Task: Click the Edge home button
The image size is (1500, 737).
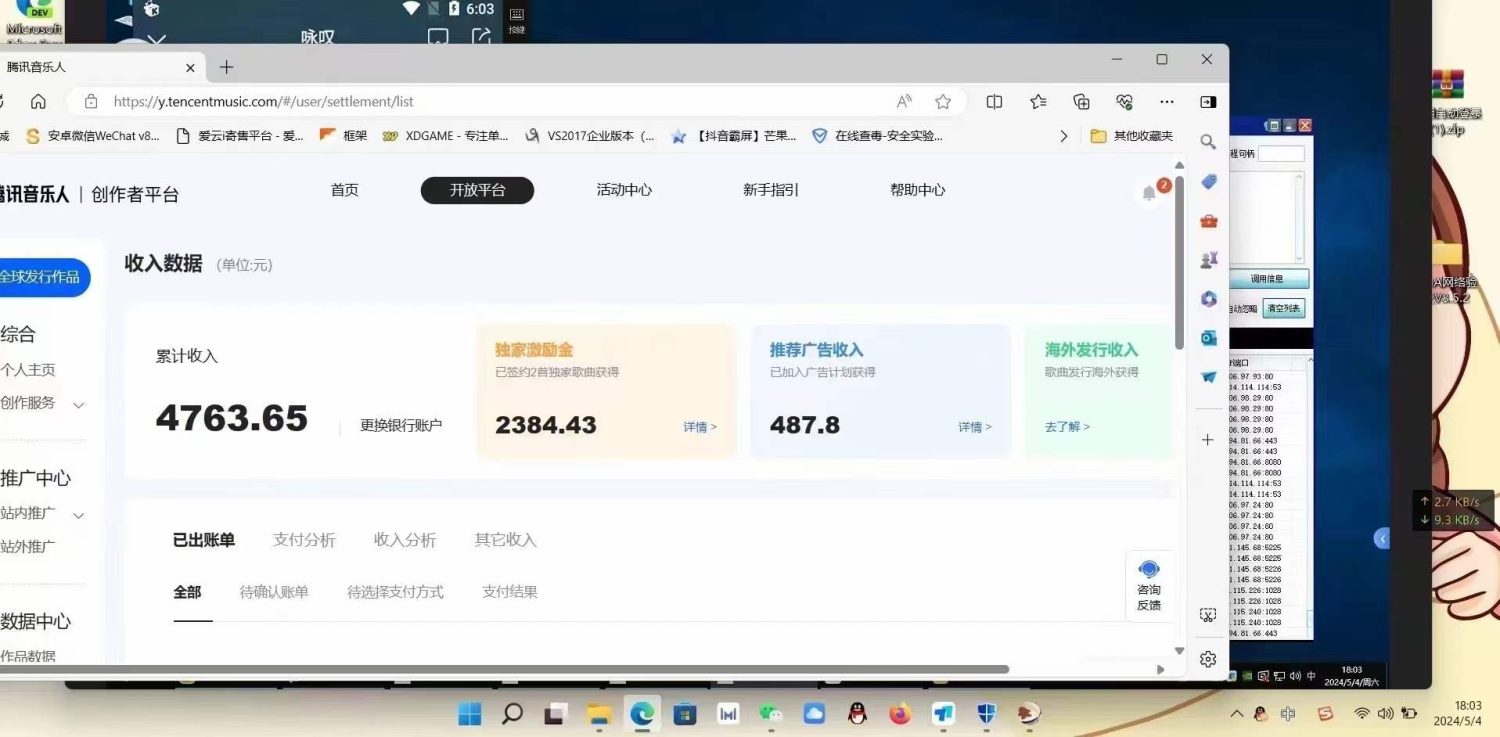Action: coord(38,101)
